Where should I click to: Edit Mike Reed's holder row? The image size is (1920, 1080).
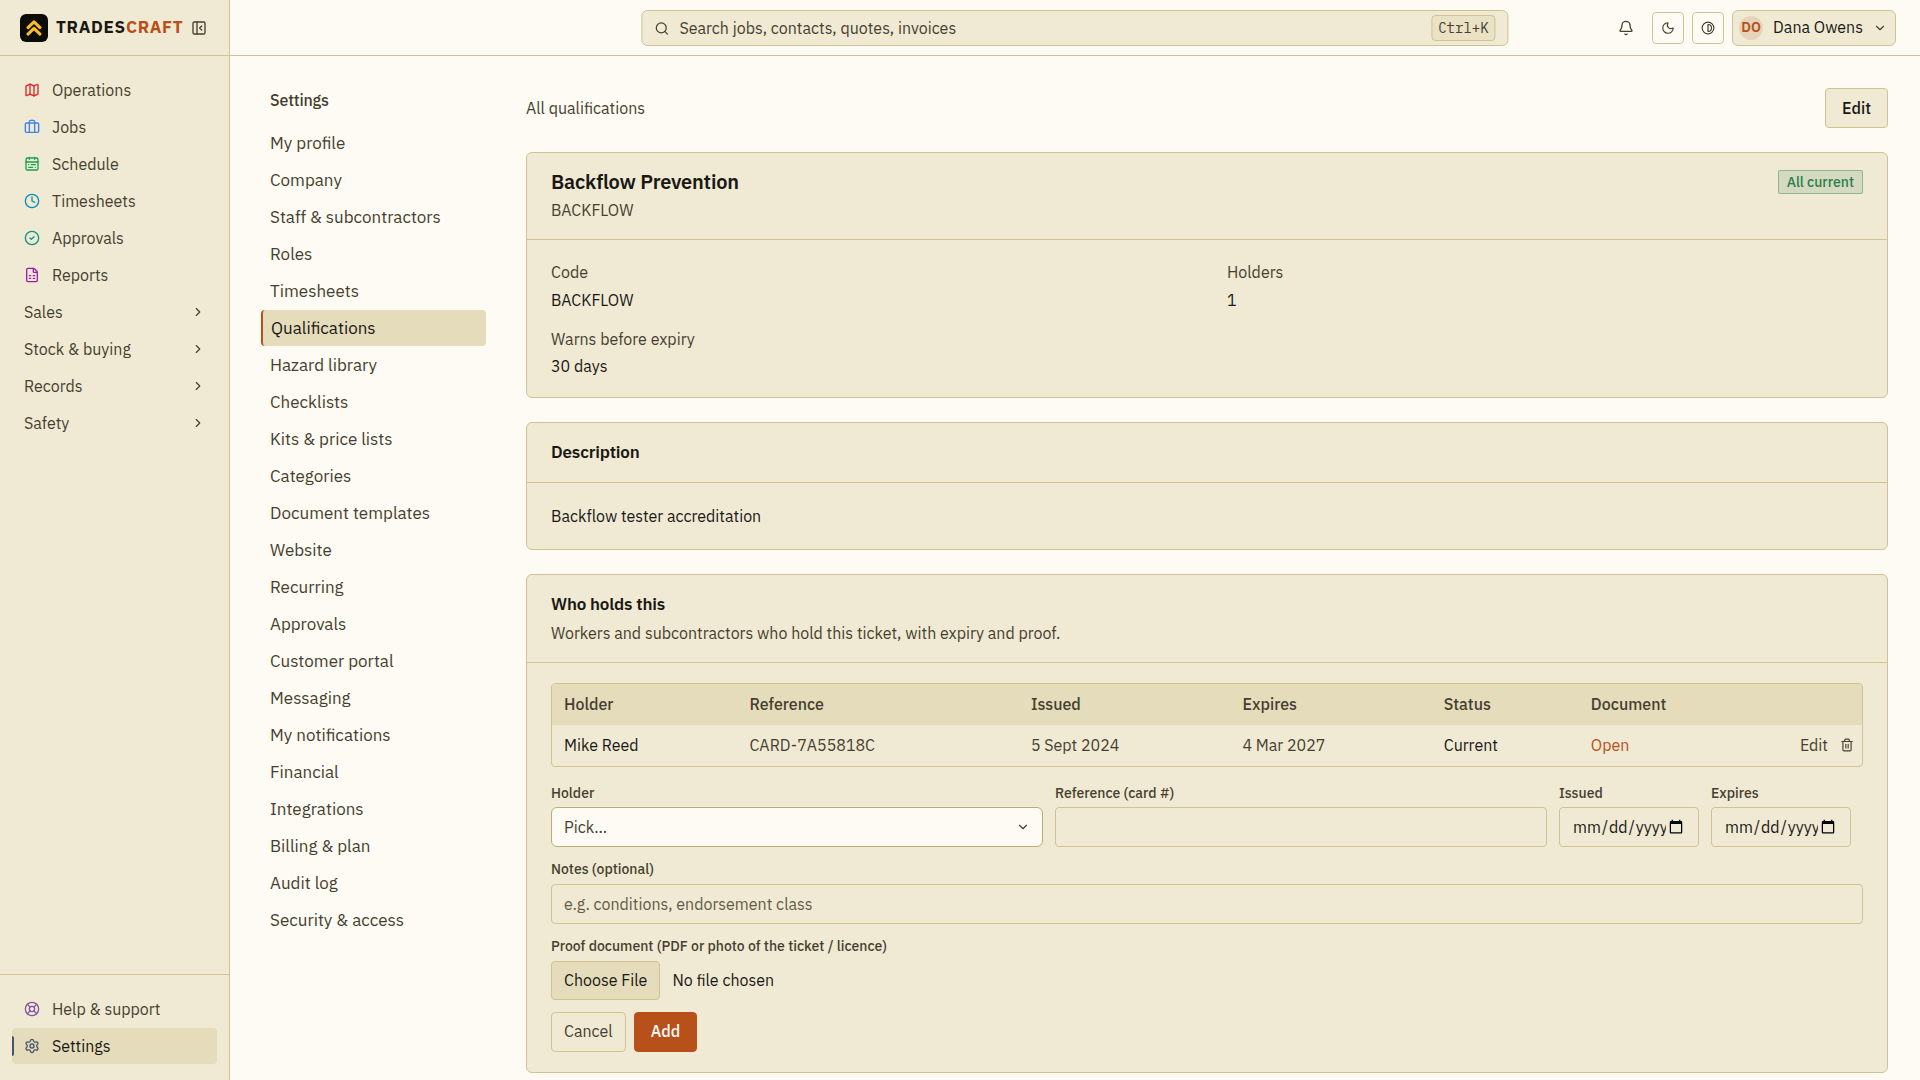point(1813,745)
